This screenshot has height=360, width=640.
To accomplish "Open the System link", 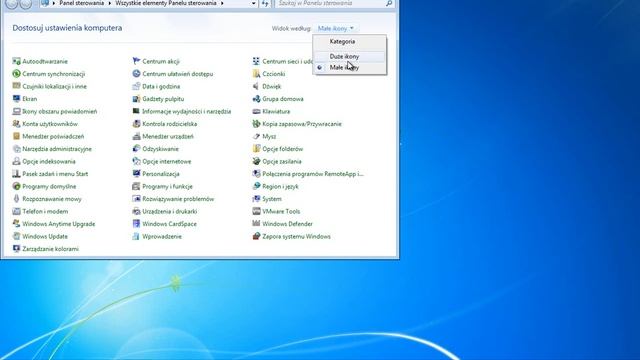I will click(x=272, y=199).
